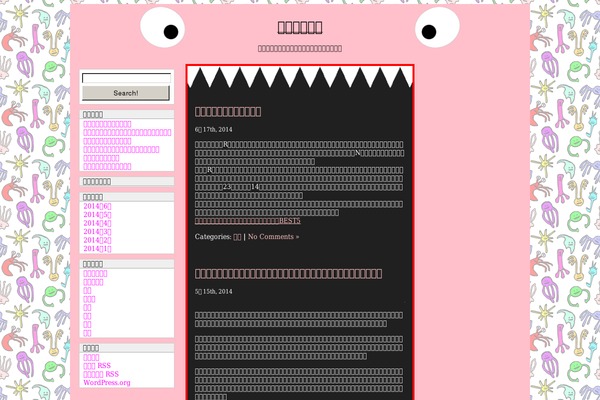Open the post title dated 6 17th, 2014
The height and width of the screenshot is (400, 600).
click(x=228, y=111)
